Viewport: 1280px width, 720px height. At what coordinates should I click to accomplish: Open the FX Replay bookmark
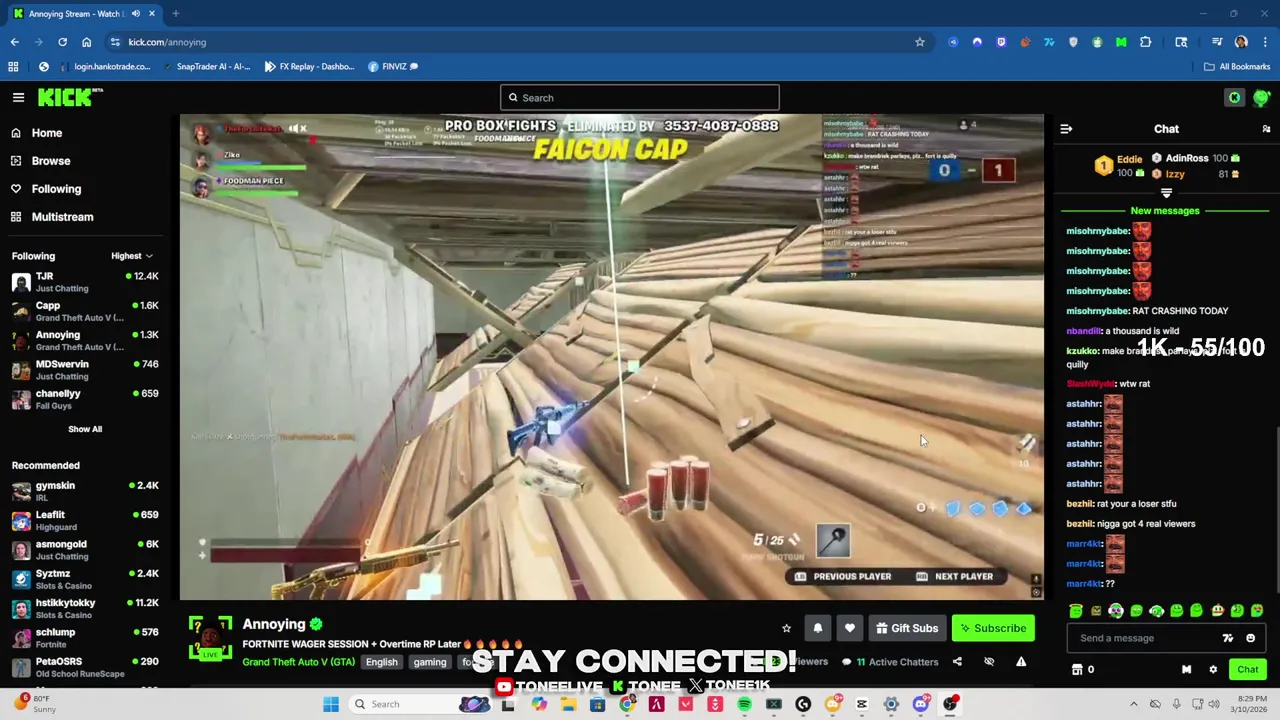tap(309, 67)
